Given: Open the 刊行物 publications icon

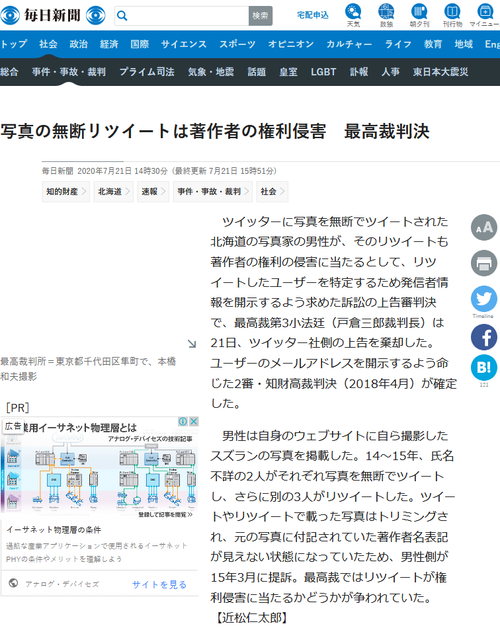Looking at the screenshot, I should point(452,15).
